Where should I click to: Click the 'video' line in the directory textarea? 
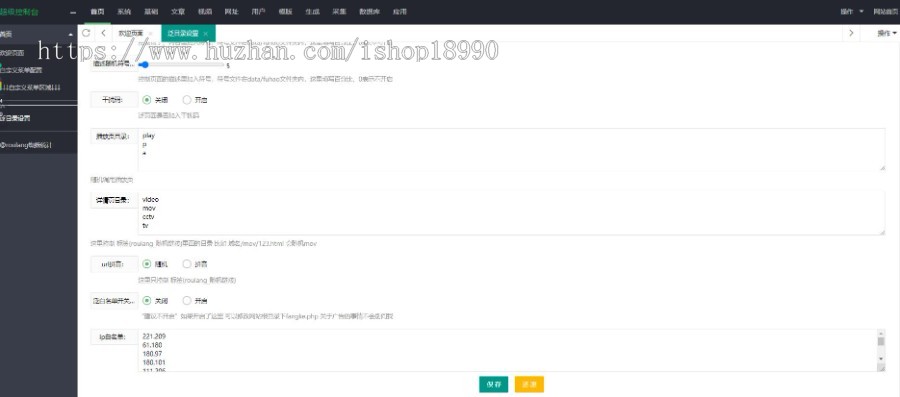pos(150,200)
